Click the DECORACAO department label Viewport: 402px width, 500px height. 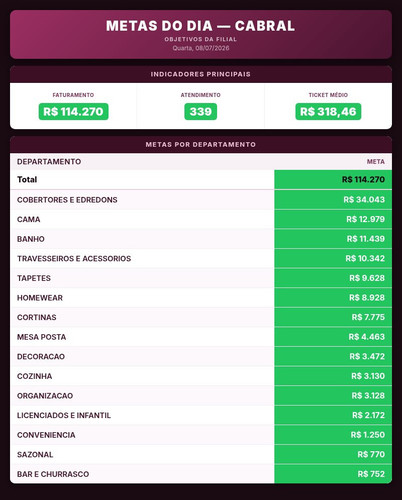(41, 357)
